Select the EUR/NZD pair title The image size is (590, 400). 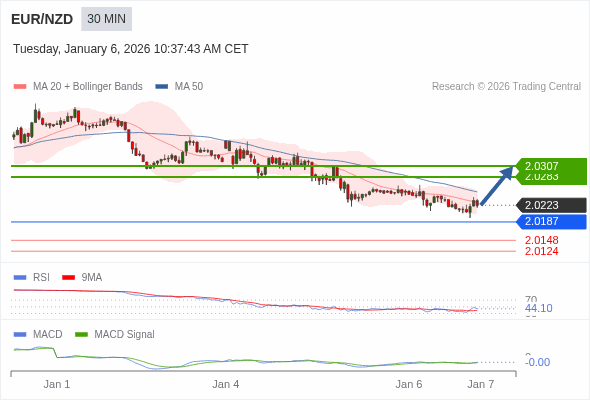(x=42, y=19)
